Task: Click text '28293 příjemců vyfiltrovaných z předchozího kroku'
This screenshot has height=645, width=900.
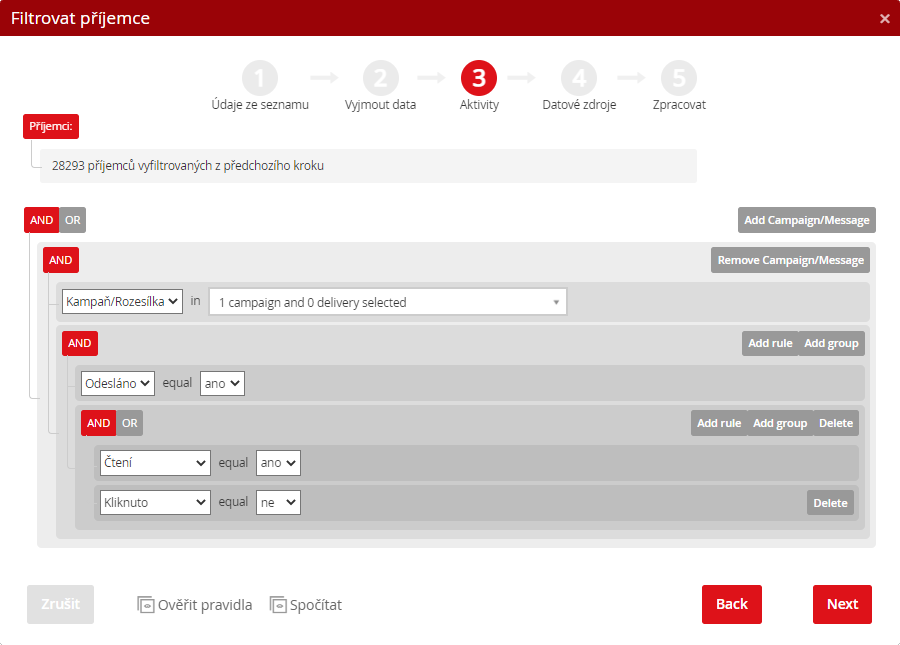Action: pos(188,166)
